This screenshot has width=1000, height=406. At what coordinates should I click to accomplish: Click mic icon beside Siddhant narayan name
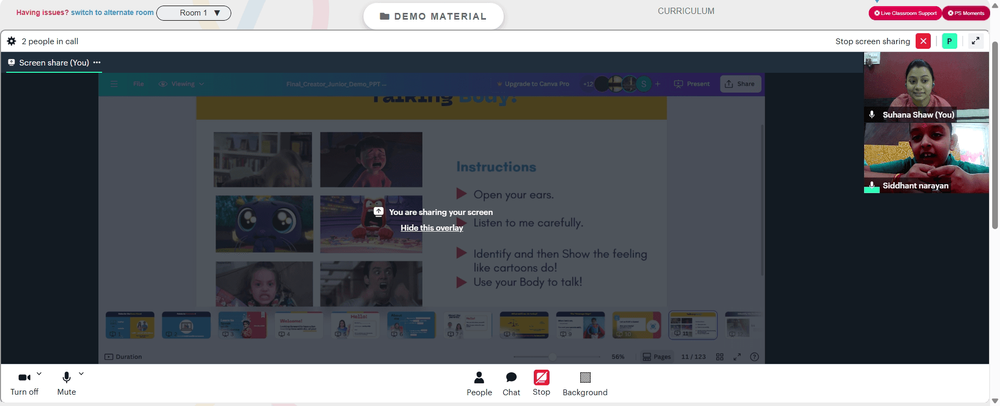coord(872,185)
